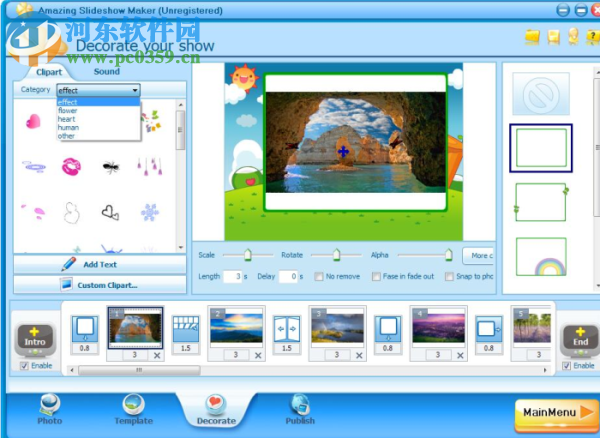
Task: Select the rainbow frame thumbnail
Action: [541, 256]
